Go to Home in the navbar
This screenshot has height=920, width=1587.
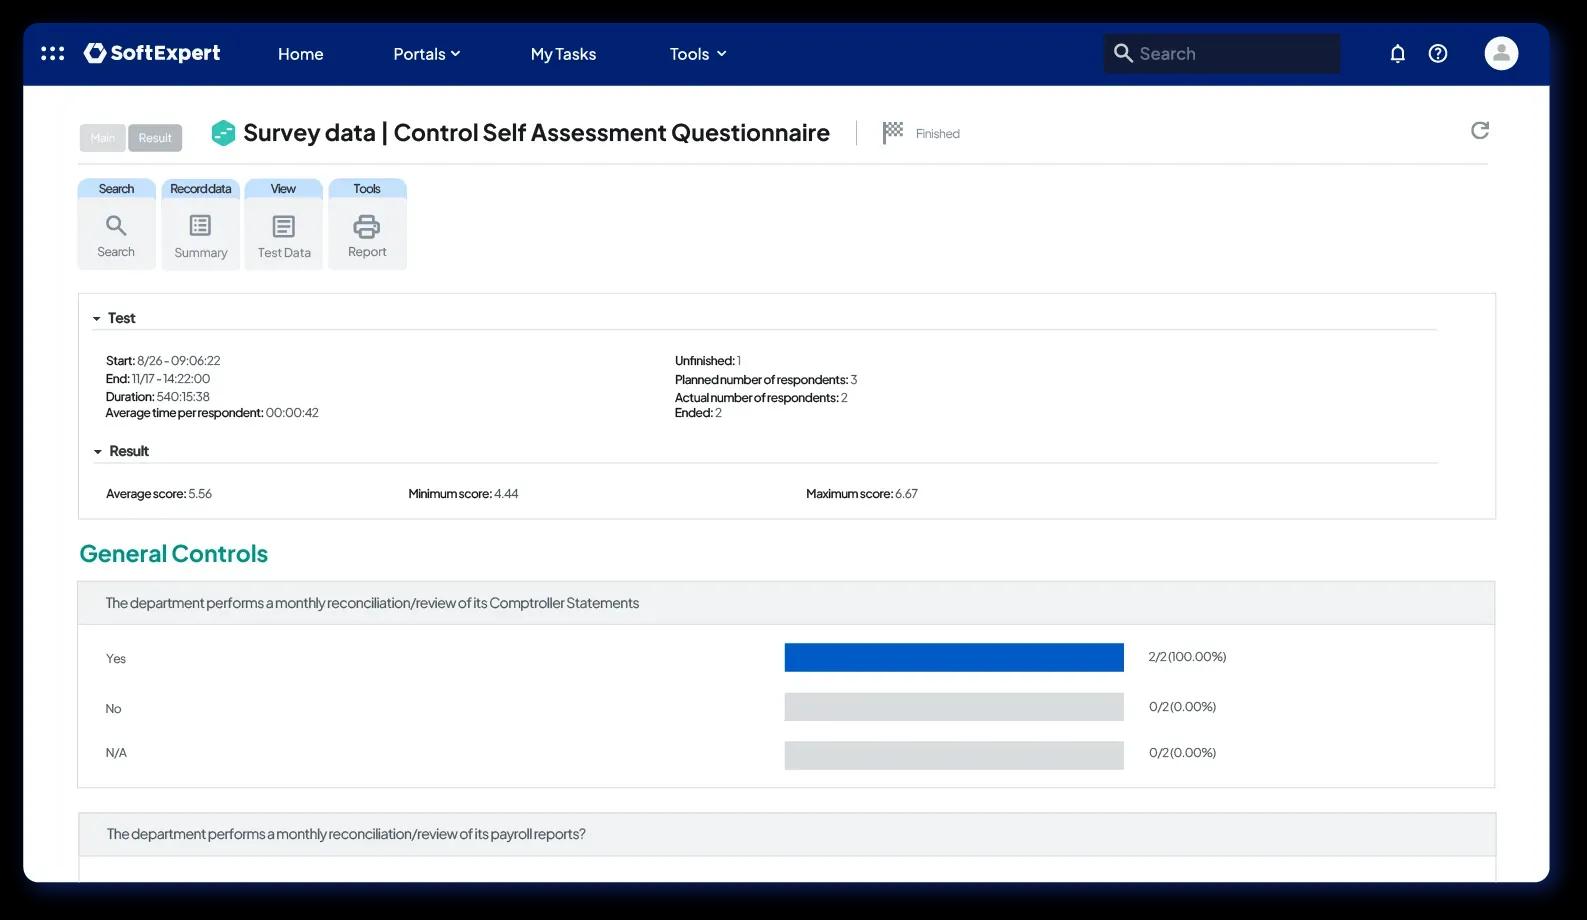pyautogui.click(x=300, y=54)
